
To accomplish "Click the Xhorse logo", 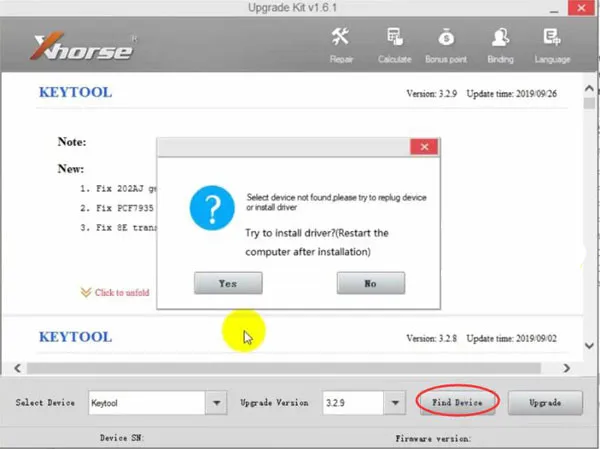I will (x=83, y=47).
